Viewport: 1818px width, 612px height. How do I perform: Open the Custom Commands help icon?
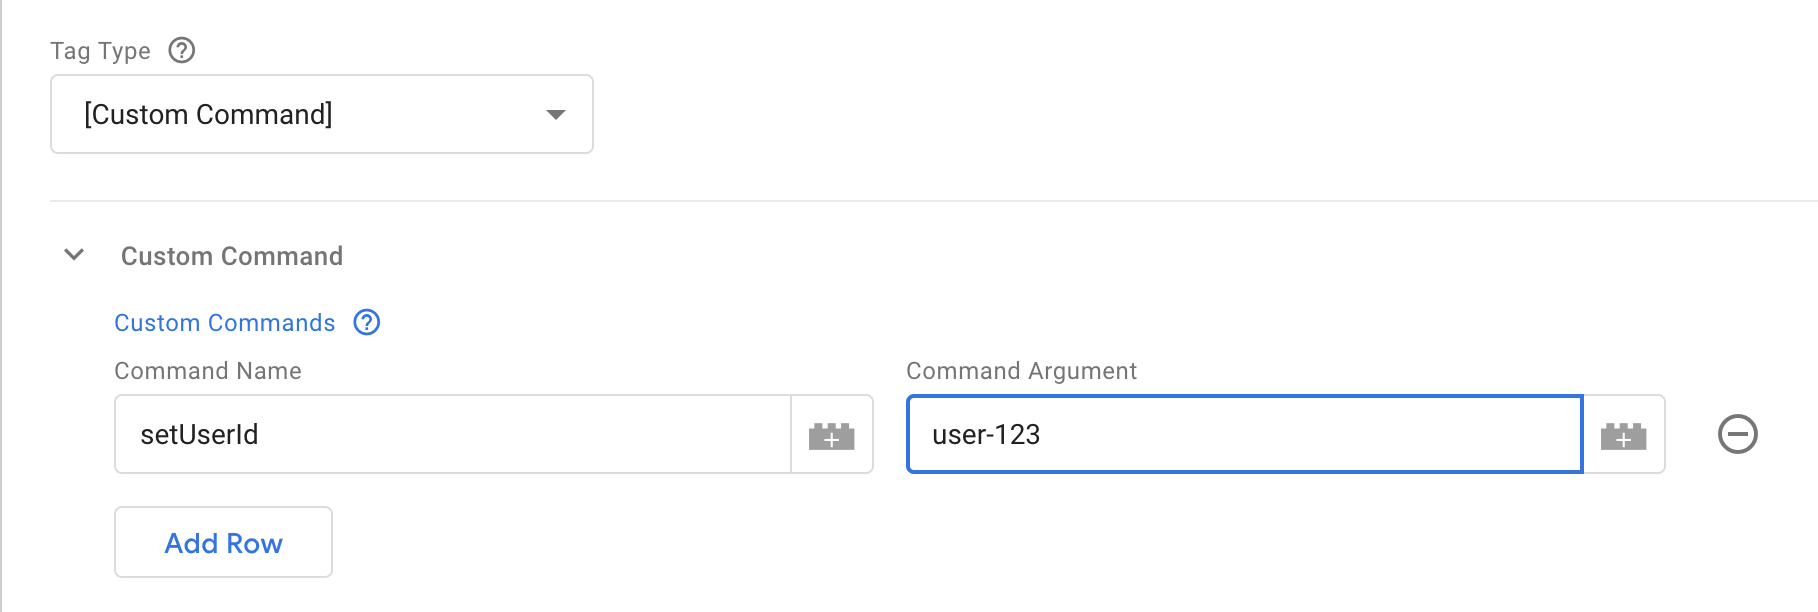point(367,322)
